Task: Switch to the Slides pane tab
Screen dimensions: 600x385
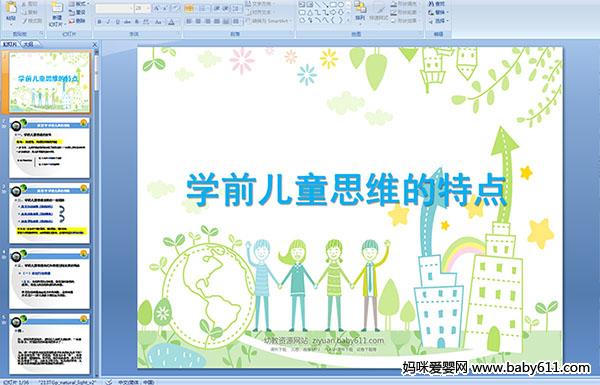Action: click(10, 44)
